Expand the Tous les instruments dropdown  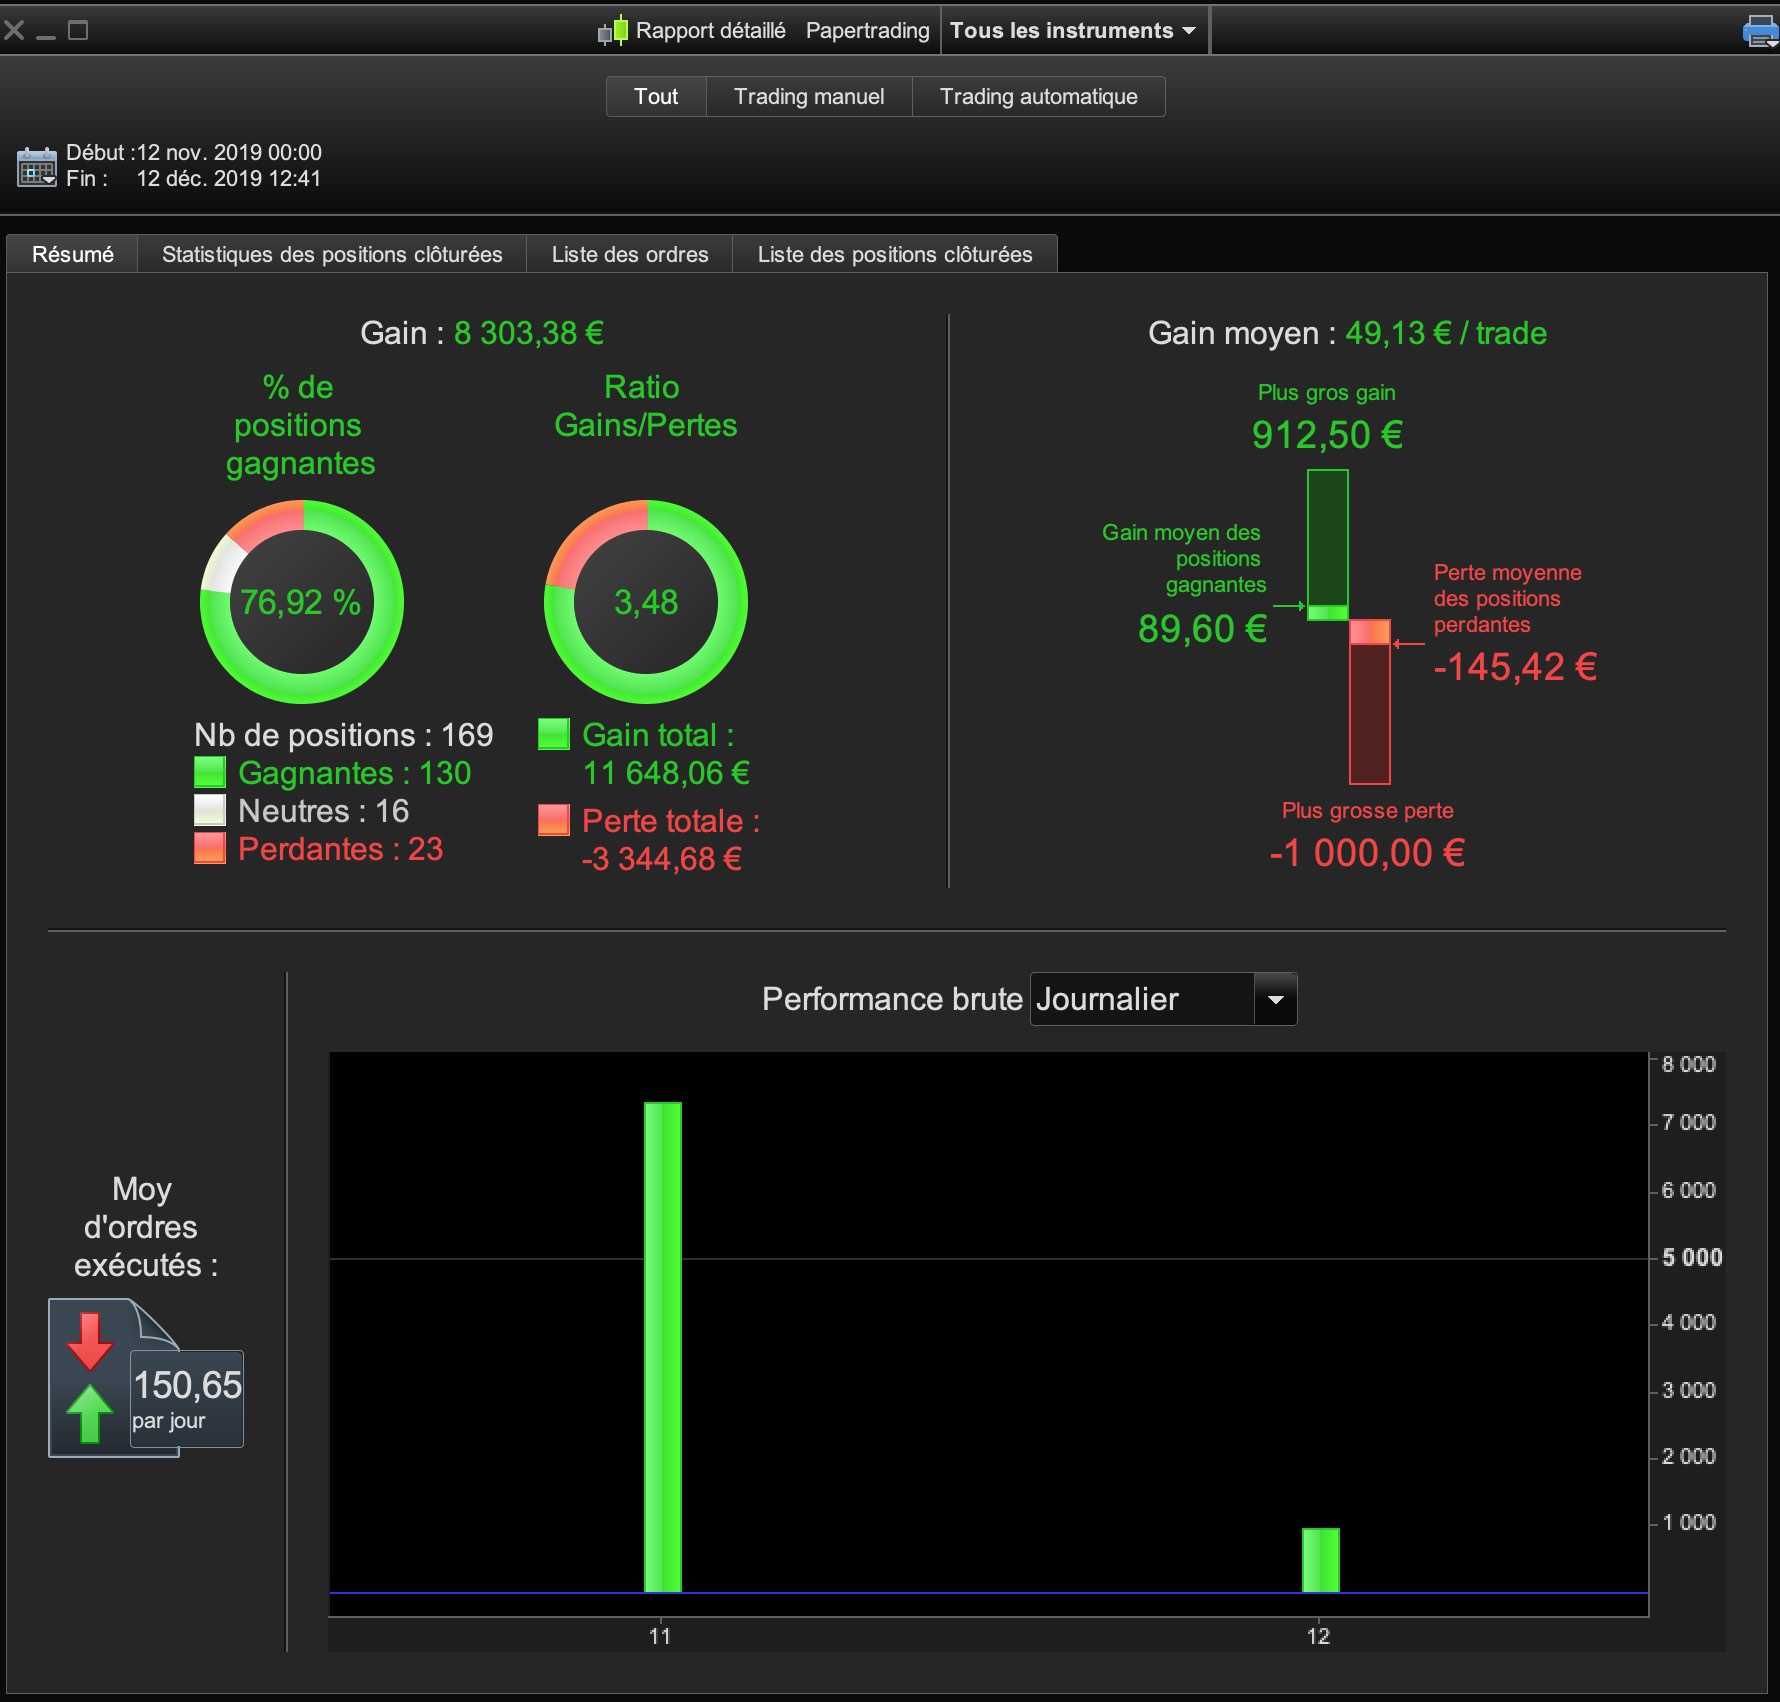tap(1073, 31)
